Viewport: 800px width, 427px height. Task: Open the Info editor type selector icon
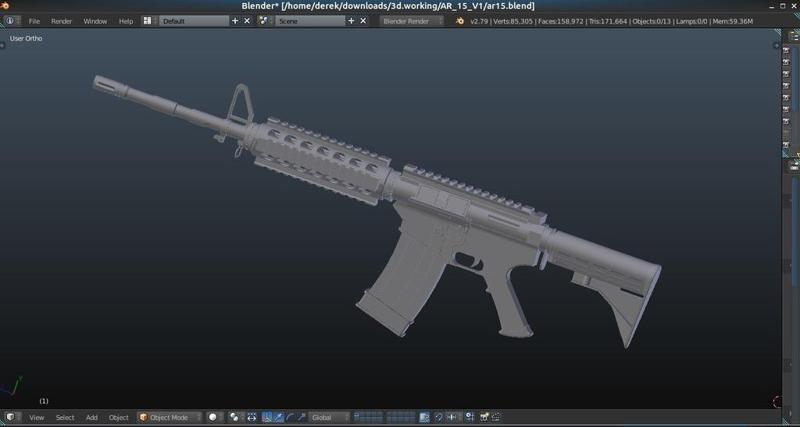(x=10, y=21)
